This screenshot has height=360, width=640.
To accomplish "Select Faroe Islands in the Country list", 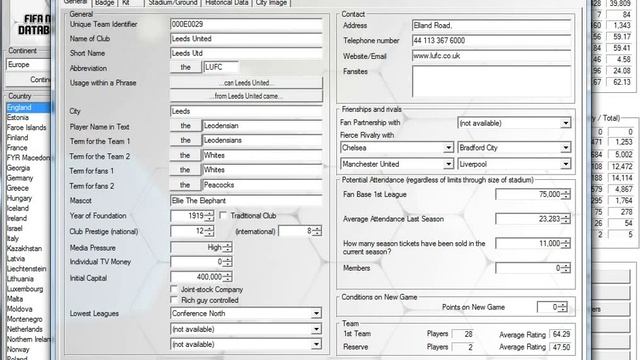I will coord(29,127).
